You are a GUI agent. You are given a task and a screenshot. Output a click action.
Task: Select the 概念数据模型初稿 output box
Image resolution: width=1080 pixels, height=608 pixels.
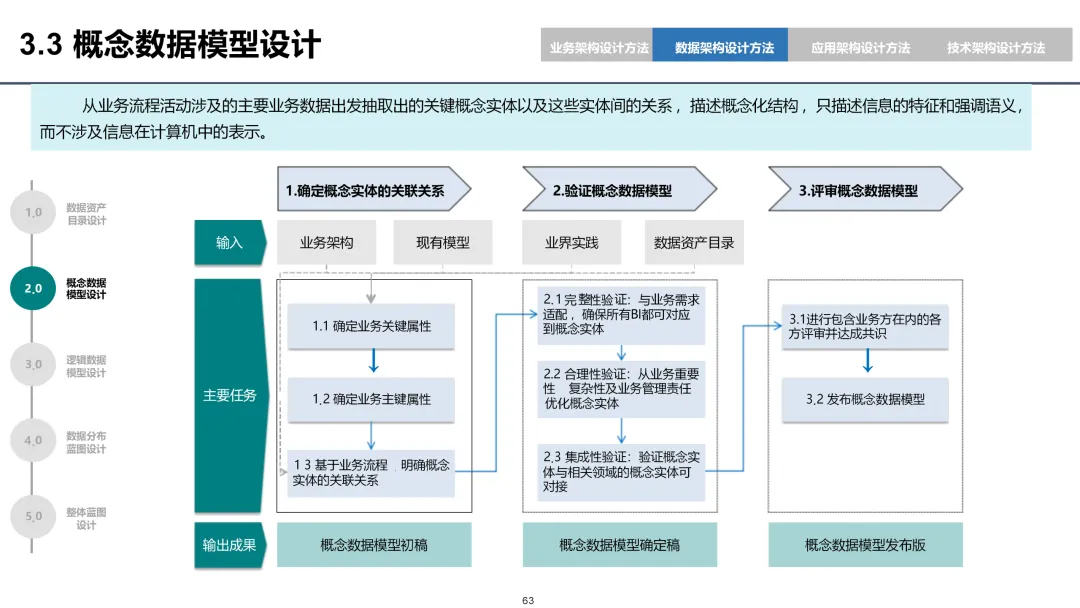tap(374, 545)
